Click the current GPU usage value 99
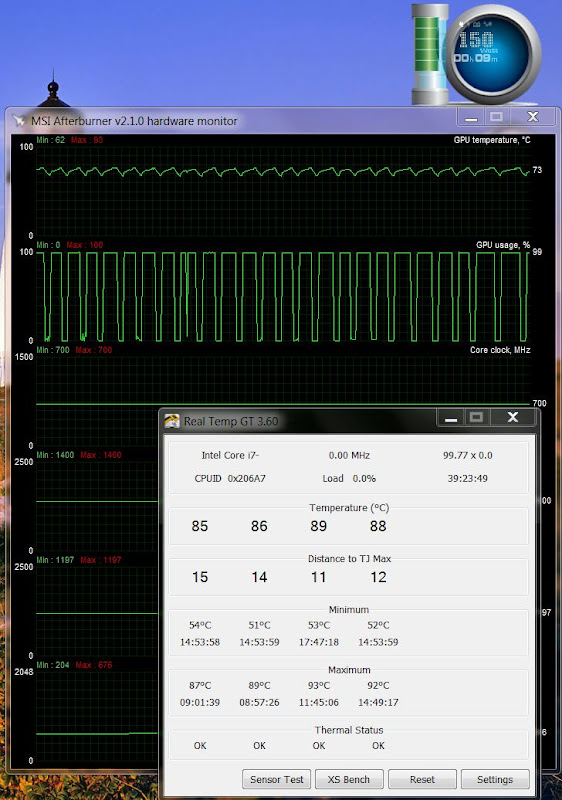Image resolution: width=562 pixels, height=800 pixels. pos(537,252)
